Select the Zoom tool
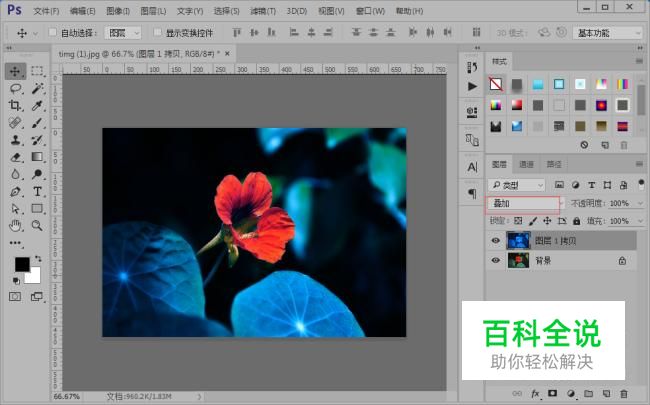The width and height of the screenshot is (650, 405). pos(37,226)
